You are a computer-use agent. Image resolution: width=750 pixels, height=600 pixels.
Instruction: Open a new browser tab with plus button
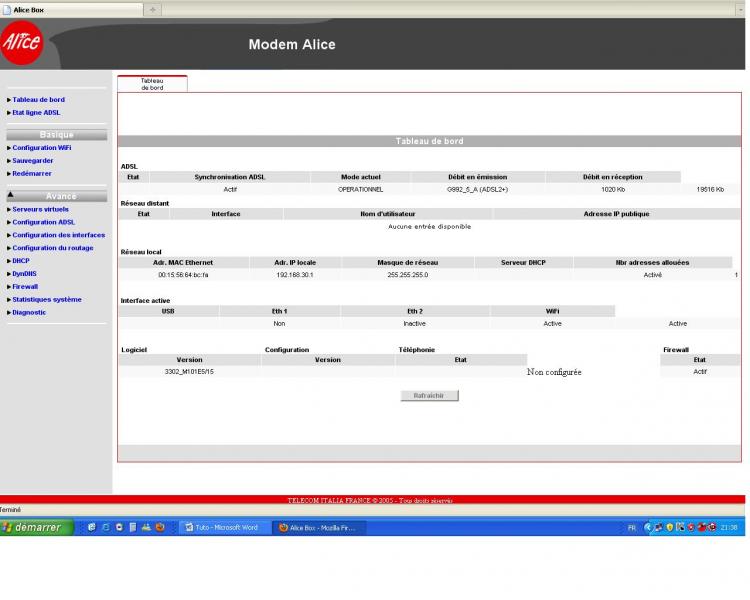[153, 10]
